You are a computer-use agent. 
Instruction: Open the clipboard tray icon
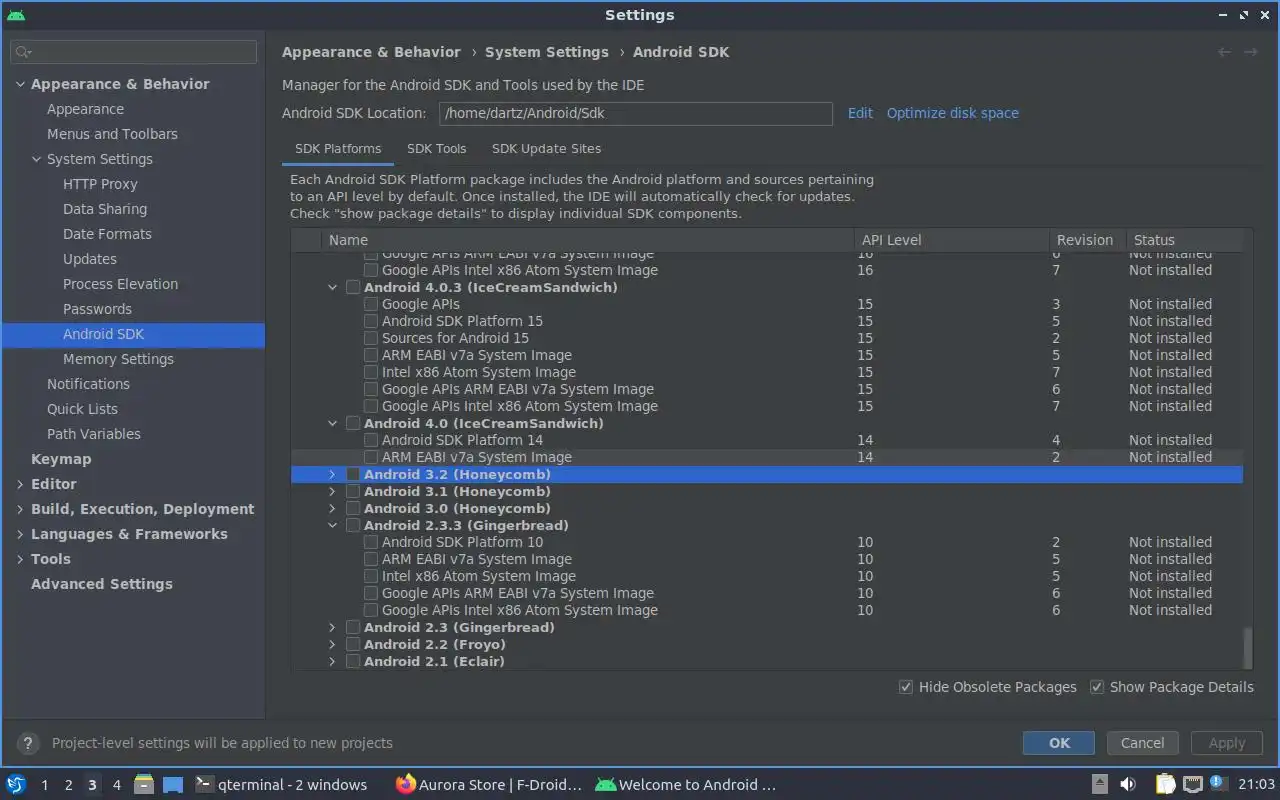[1166, 785]
